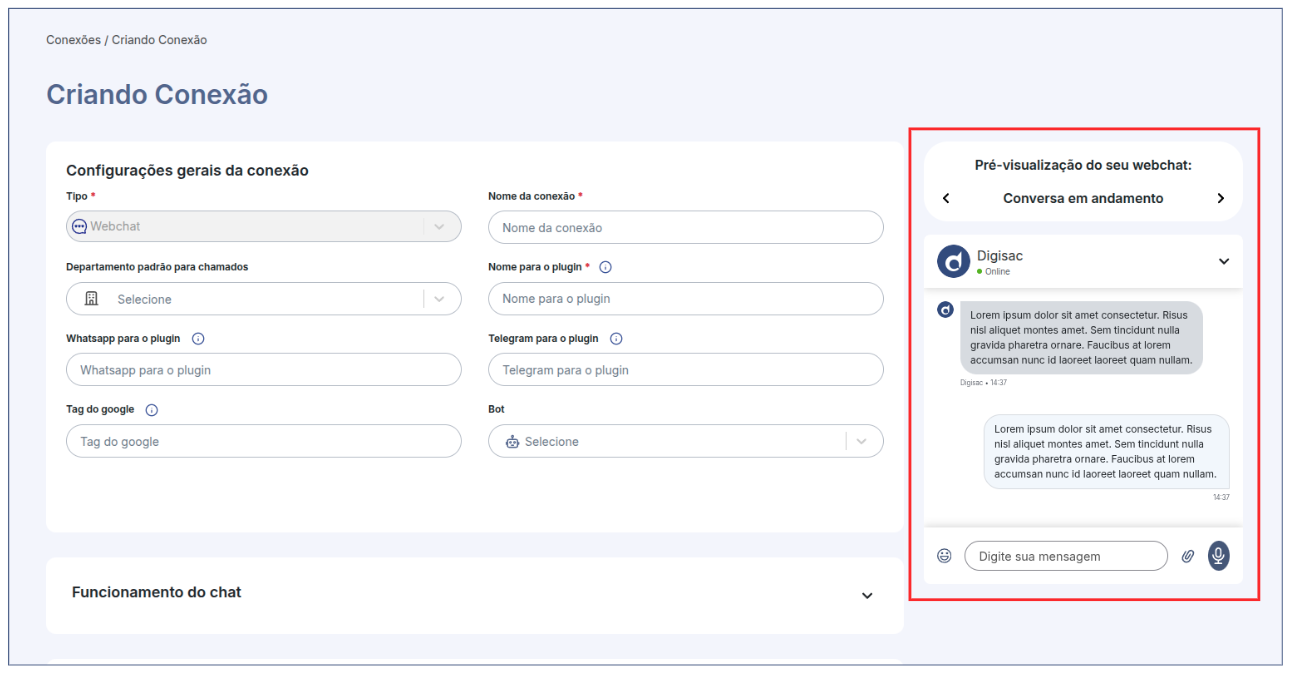1291x673 pixels.
Task: Click the Nome da conexão input field
Action: [685, 228]
